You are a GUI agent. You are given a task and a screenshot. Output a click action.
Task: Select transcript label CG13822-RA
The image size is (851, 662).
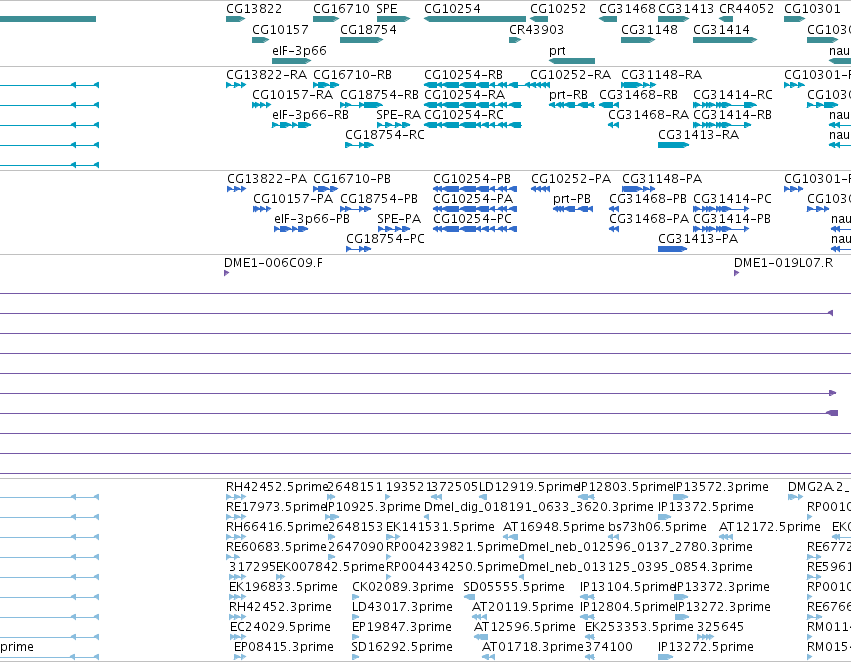(266, 74)
